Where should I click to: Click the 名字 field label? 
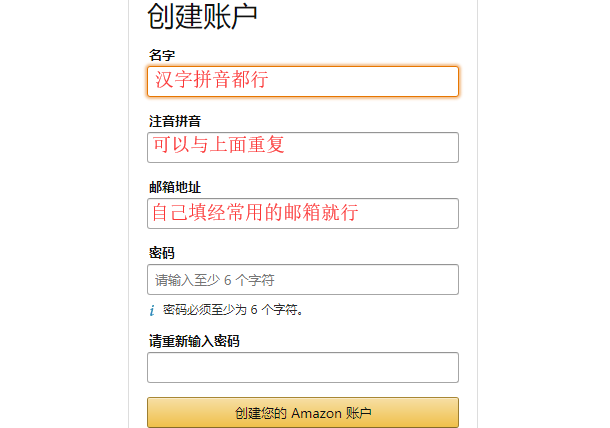click(x=162, y=55)
